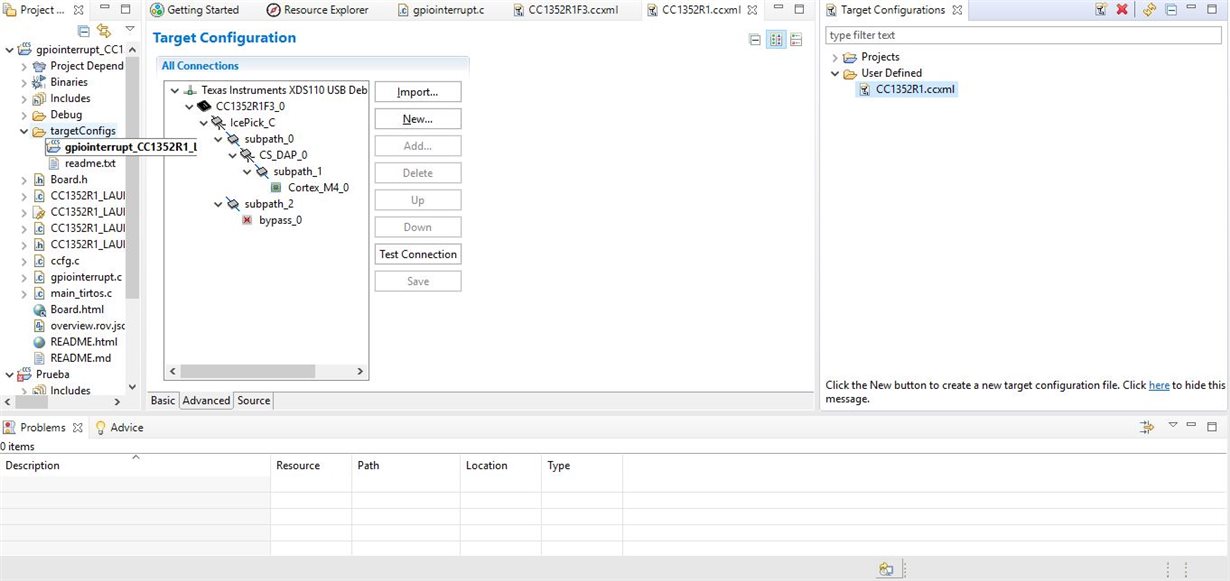This screenshot has height=581, width=1230.
Task: Expand the Includes node under gpiointerrupt
Action: coord(25,98)
